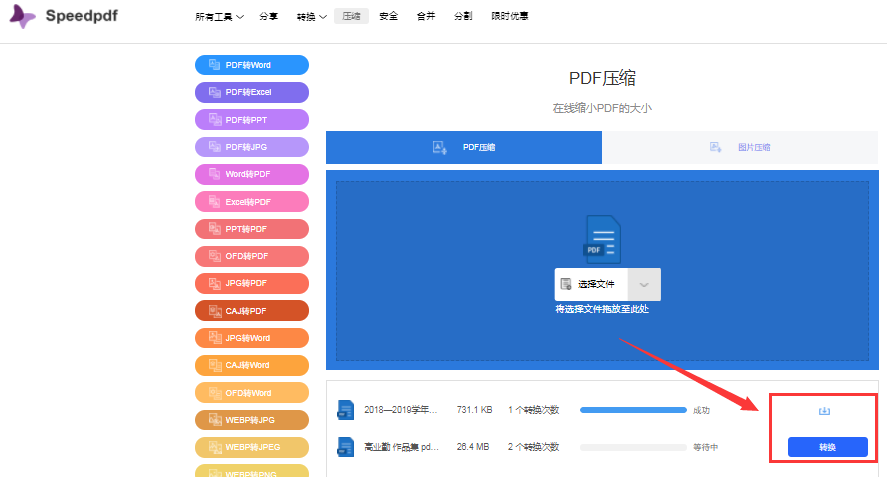Click the Speedpdf butterfly logo
The image size is (887, 477).
coord(22,16)
